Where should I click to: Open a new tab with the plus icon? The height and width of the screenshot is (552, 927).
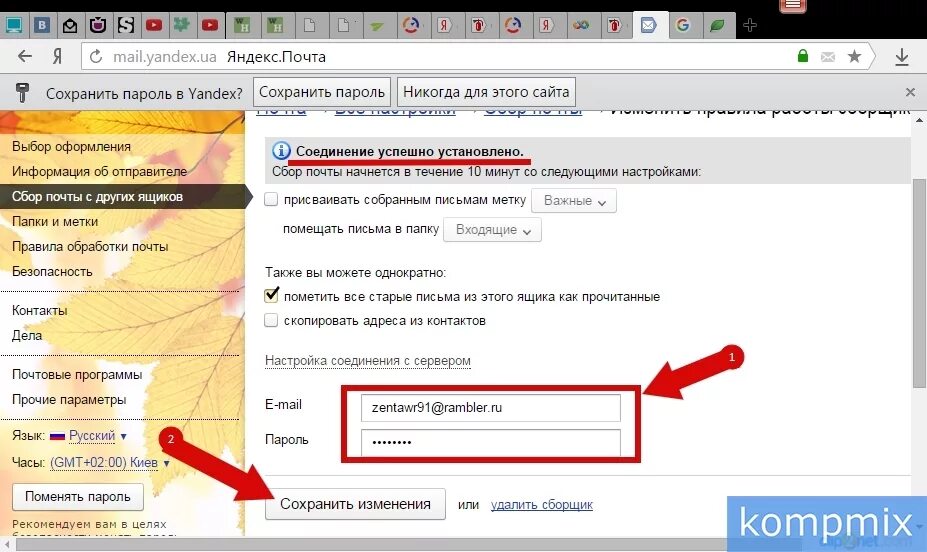tap(750, 25)
